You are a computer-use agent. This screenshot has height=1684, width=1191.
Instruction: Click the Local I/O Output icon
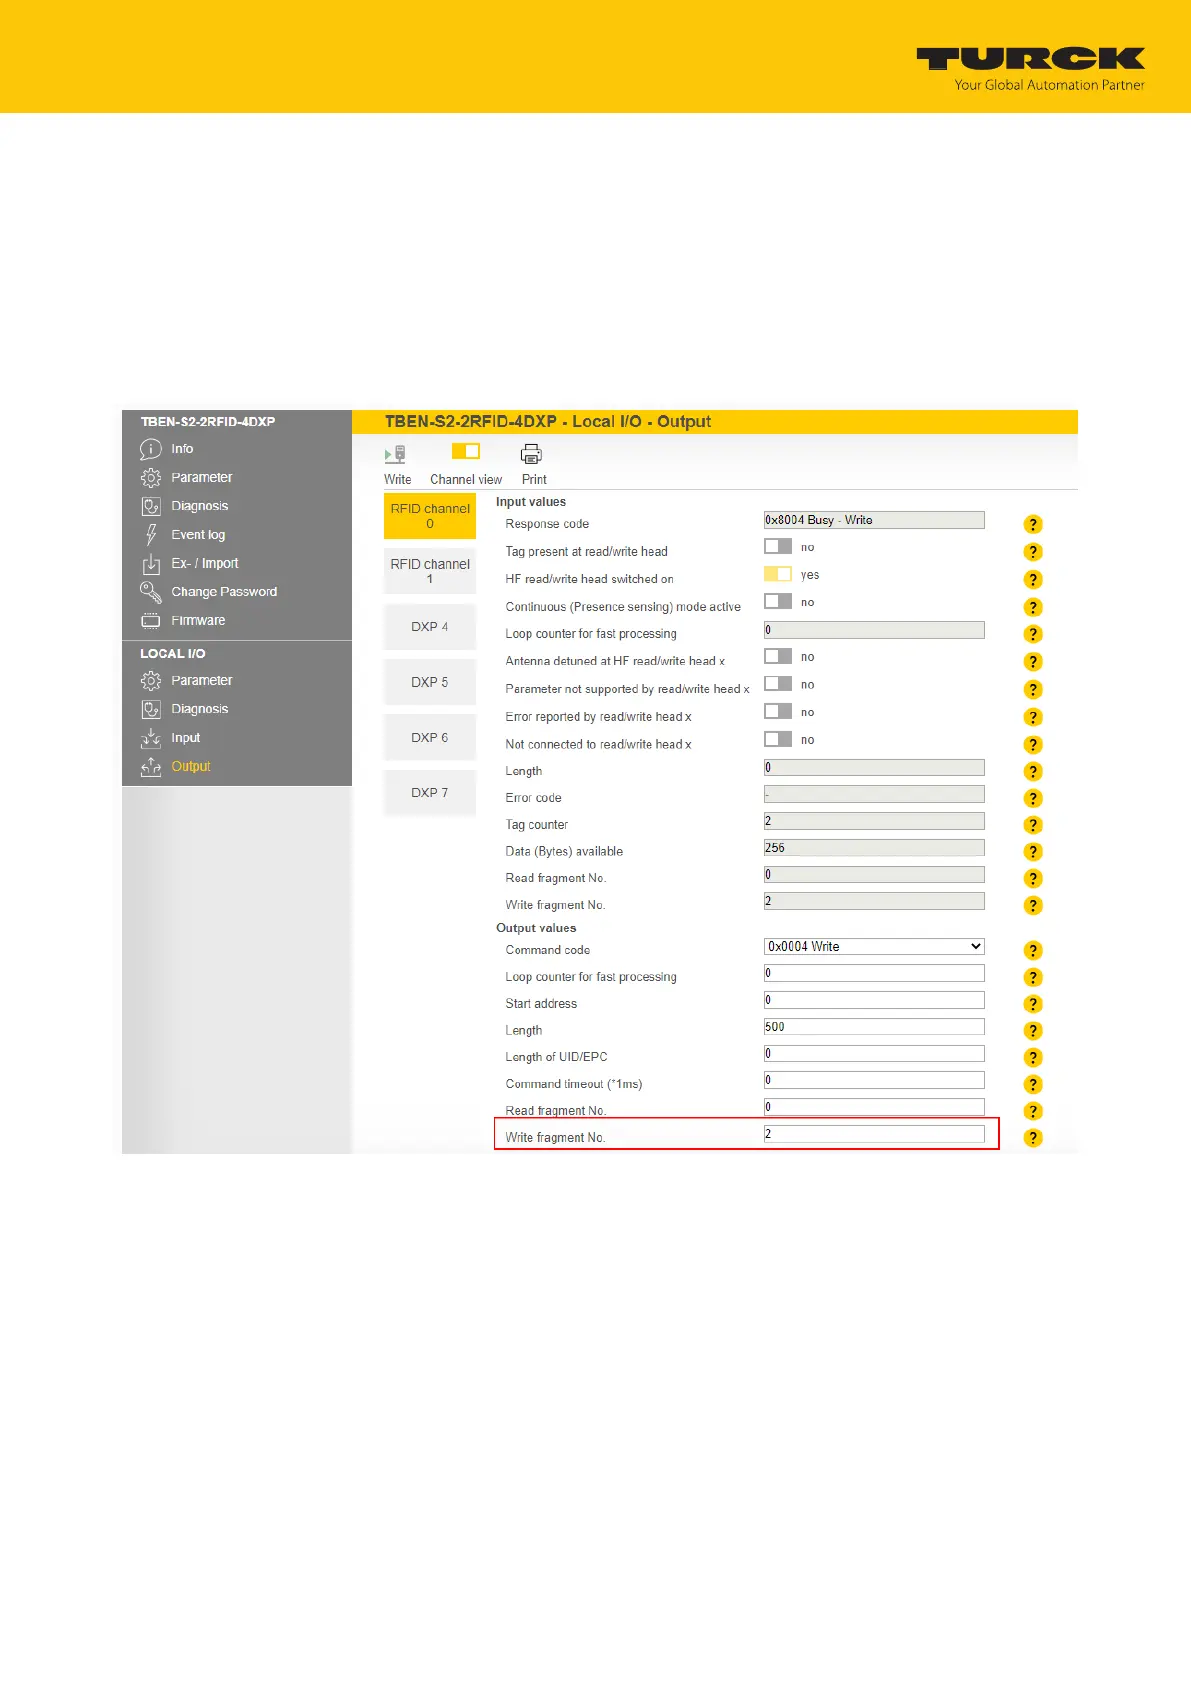click(x=150, y=767)
